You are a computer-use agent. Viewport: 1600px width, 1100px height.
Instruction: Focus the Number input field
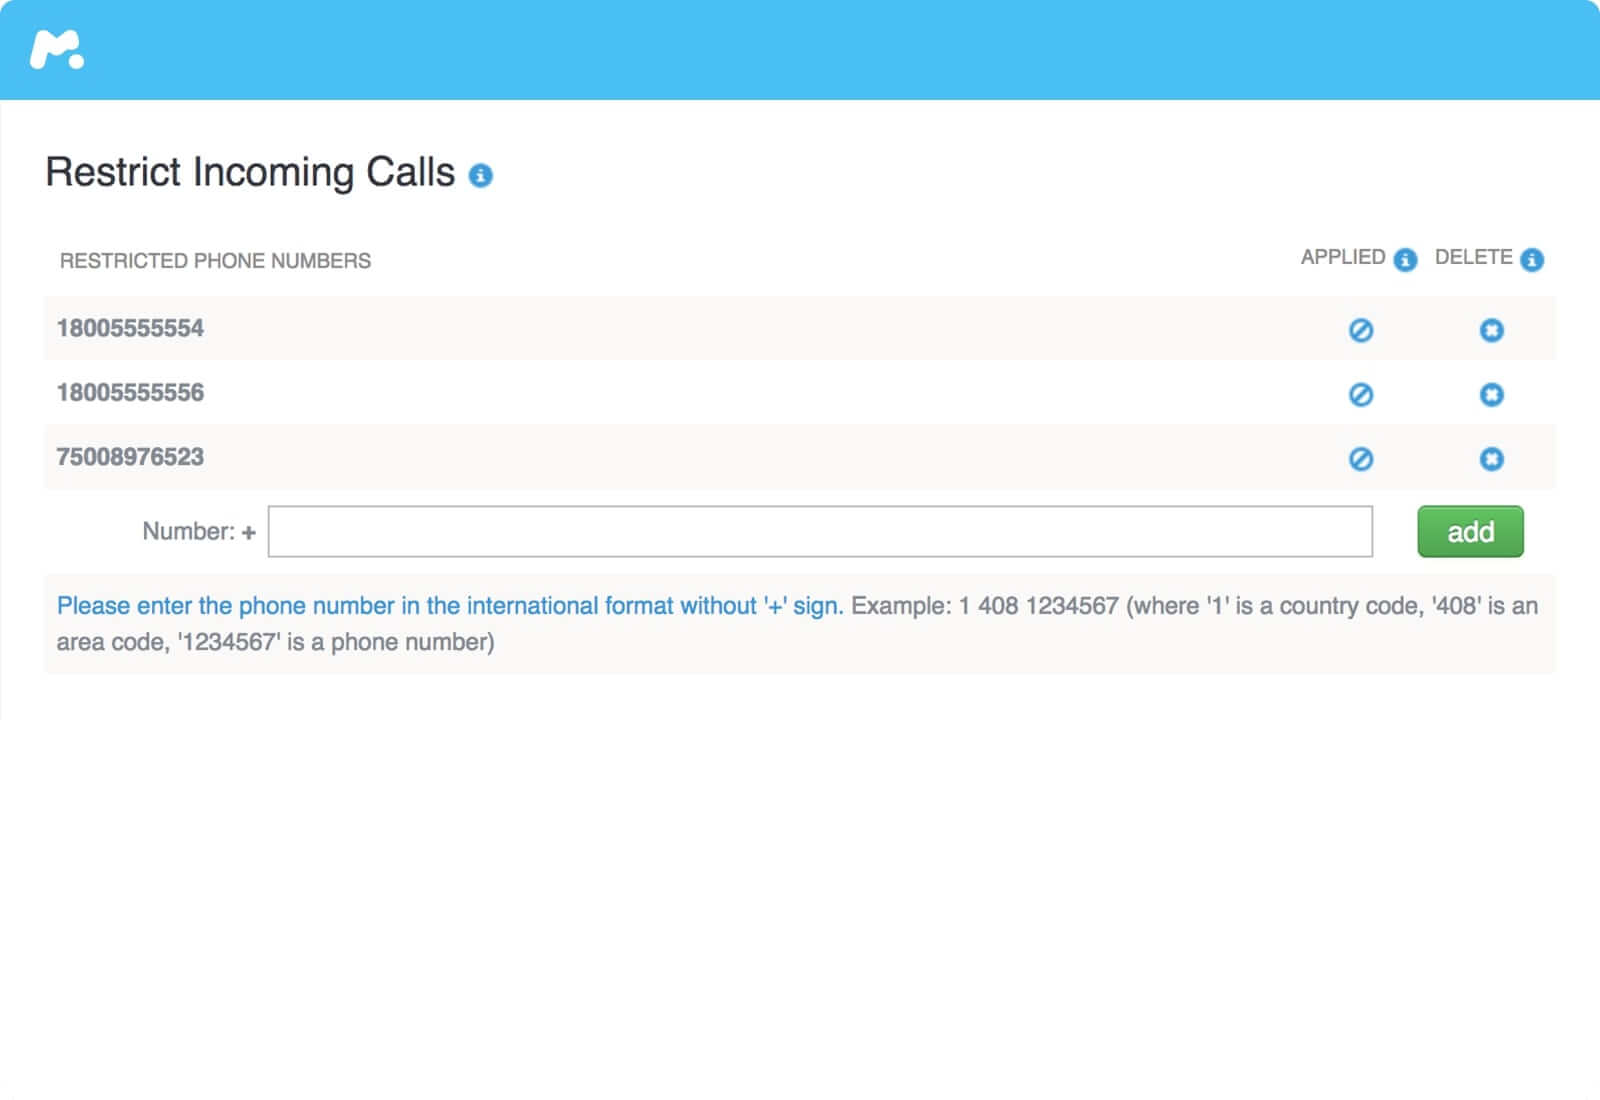tap(819, 532)
